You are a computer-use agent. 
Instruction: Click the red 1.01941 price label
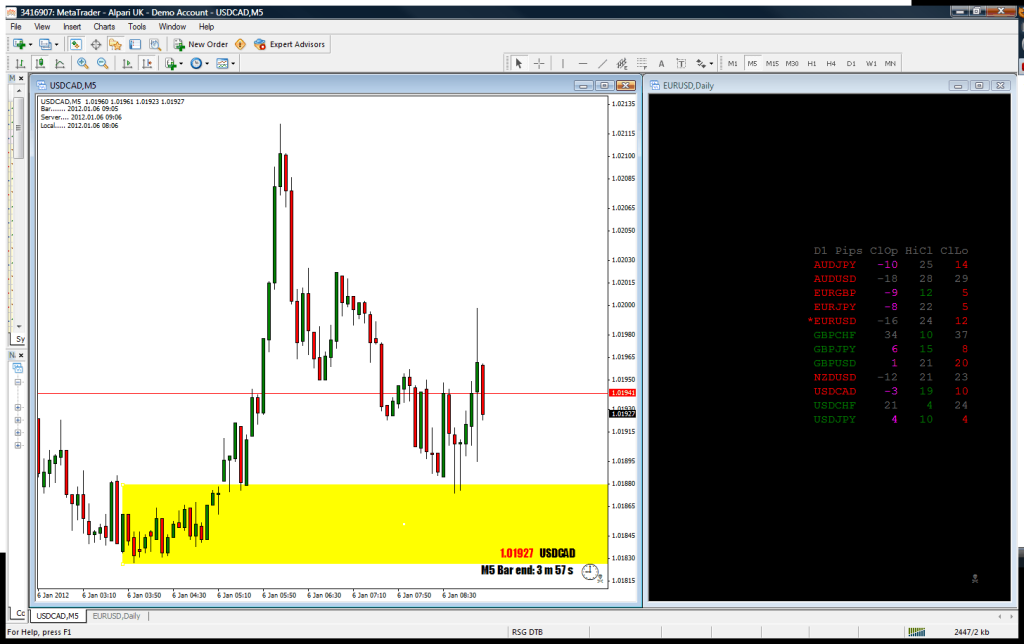(622, 393)
